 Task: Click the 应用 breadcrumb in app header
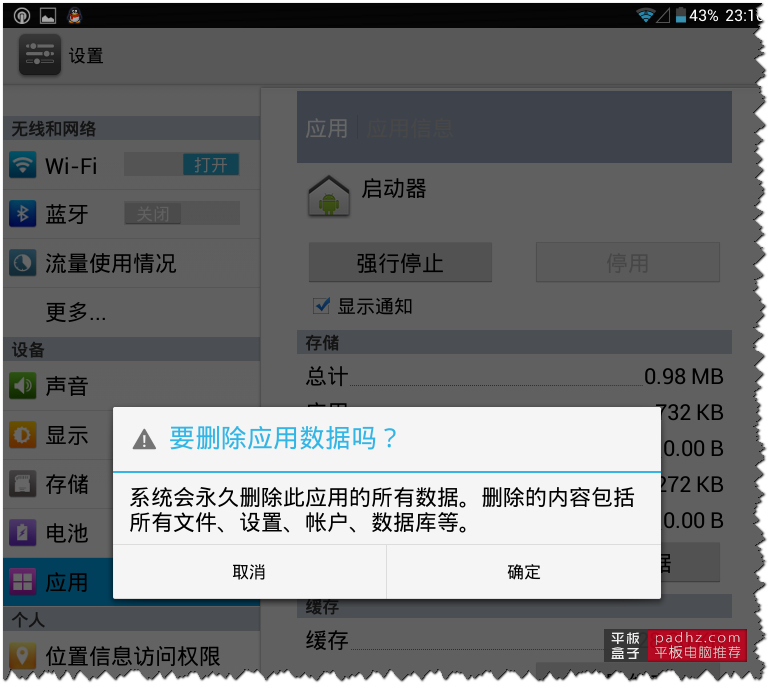point(329,129)
